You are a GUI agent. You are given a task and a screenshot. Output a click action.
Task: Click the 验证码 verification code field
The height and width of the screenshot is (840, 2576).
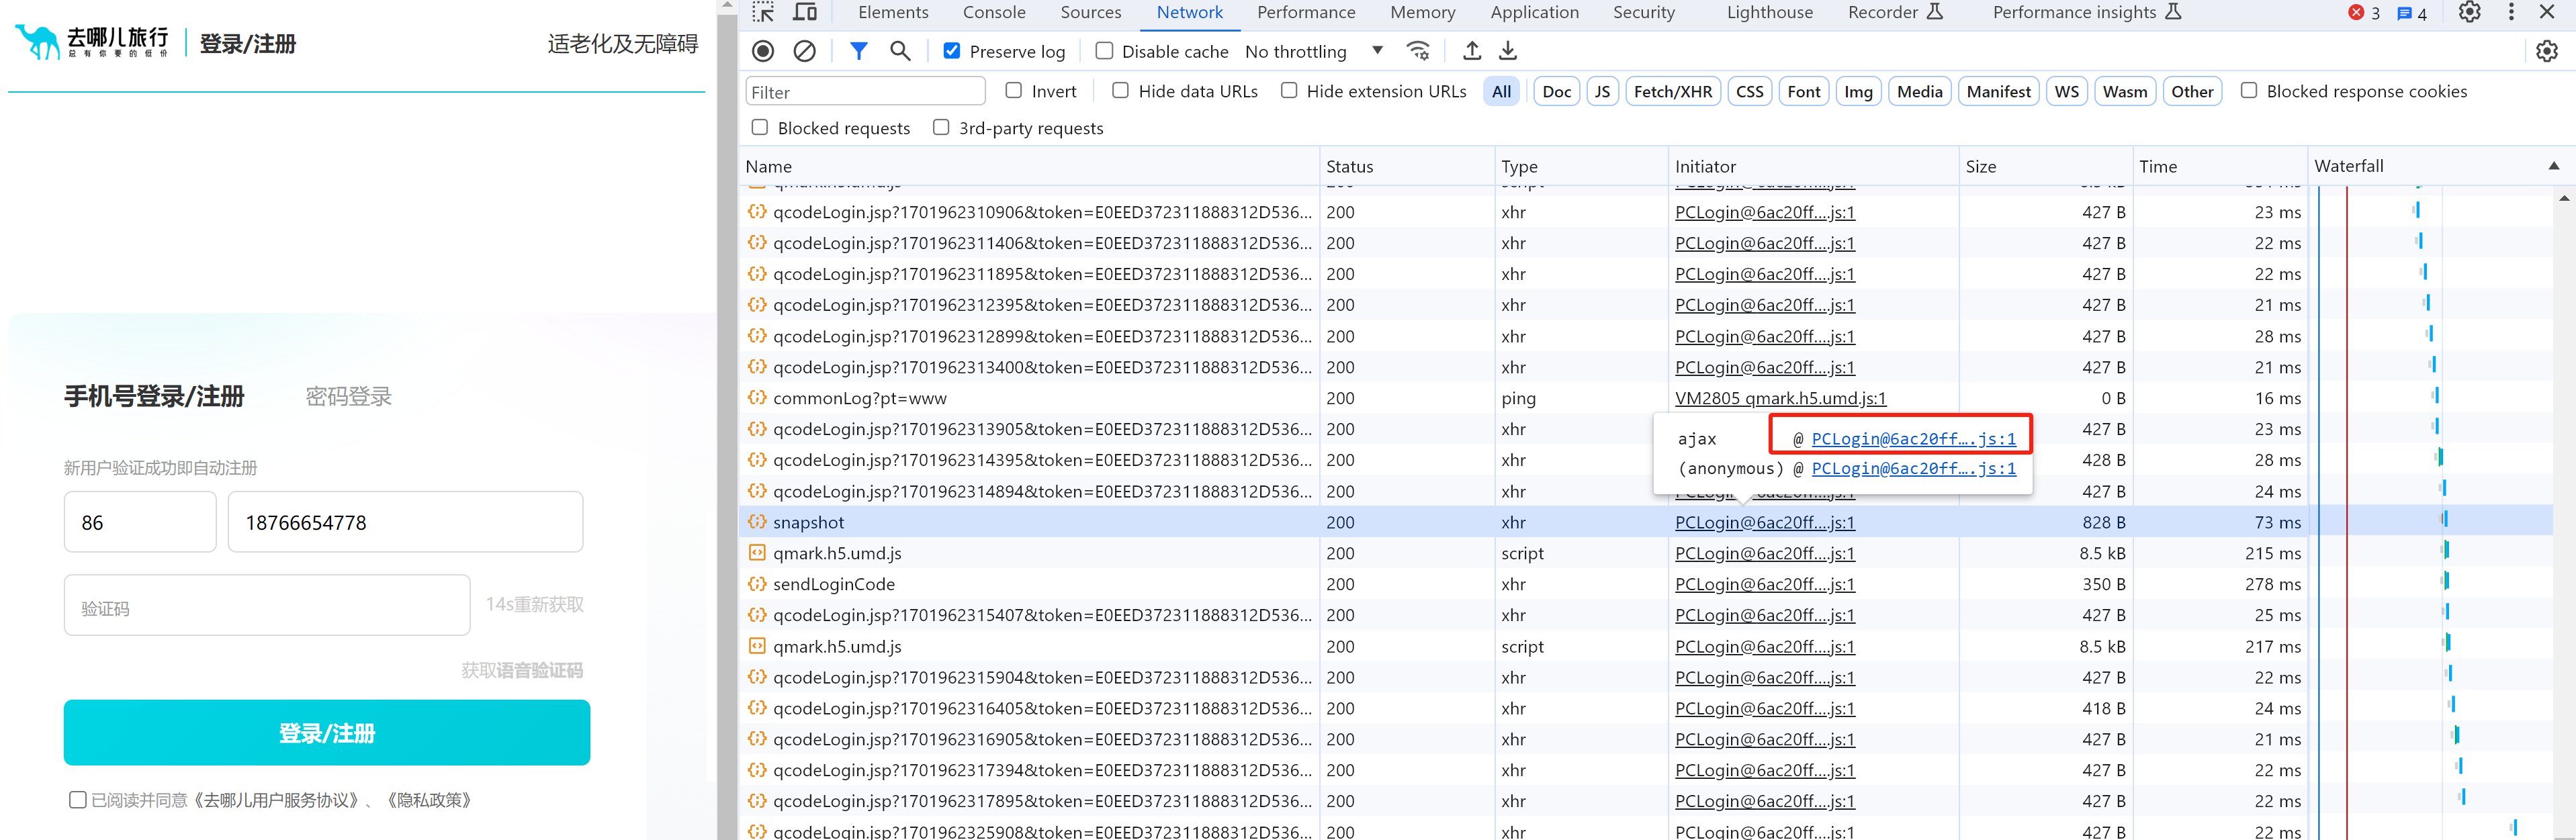pyautogui.click(x=267, y=605)
